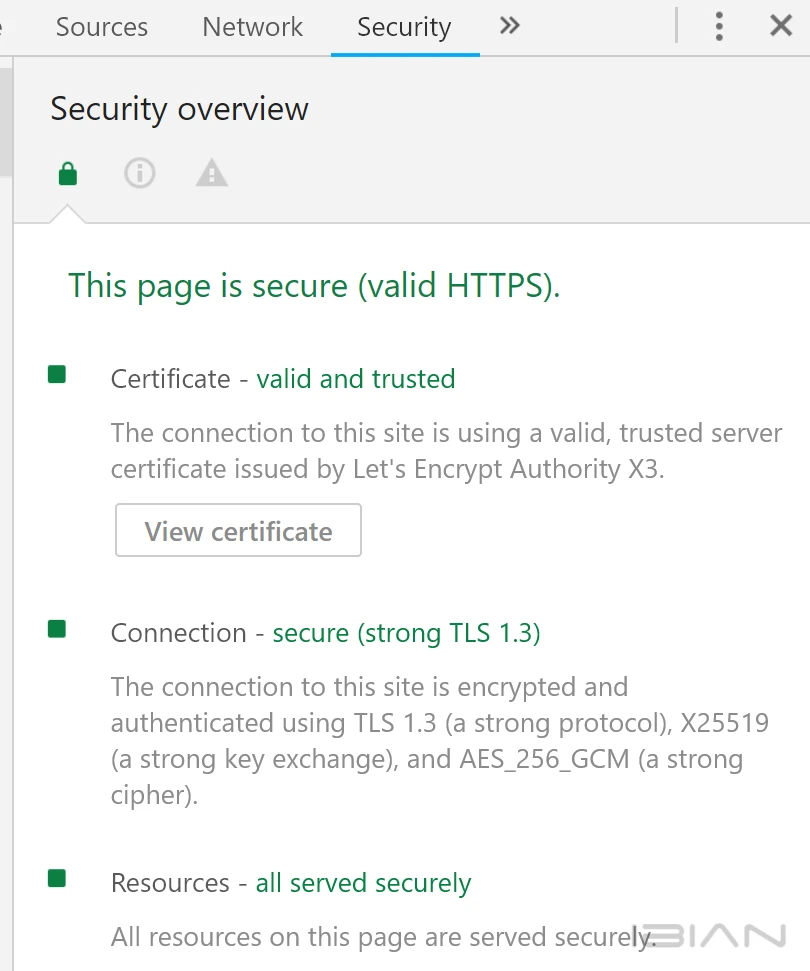Click the partially visible tab left of Sources
This screenshot has width=810, height=971.
coord(2,27)
